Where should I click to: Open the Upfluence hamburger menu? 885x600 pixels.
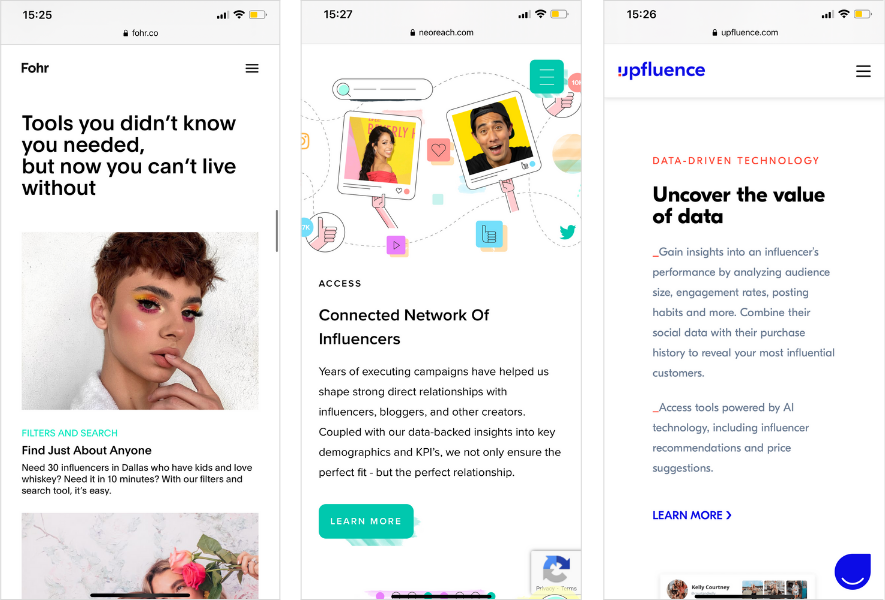click(863, 71)
